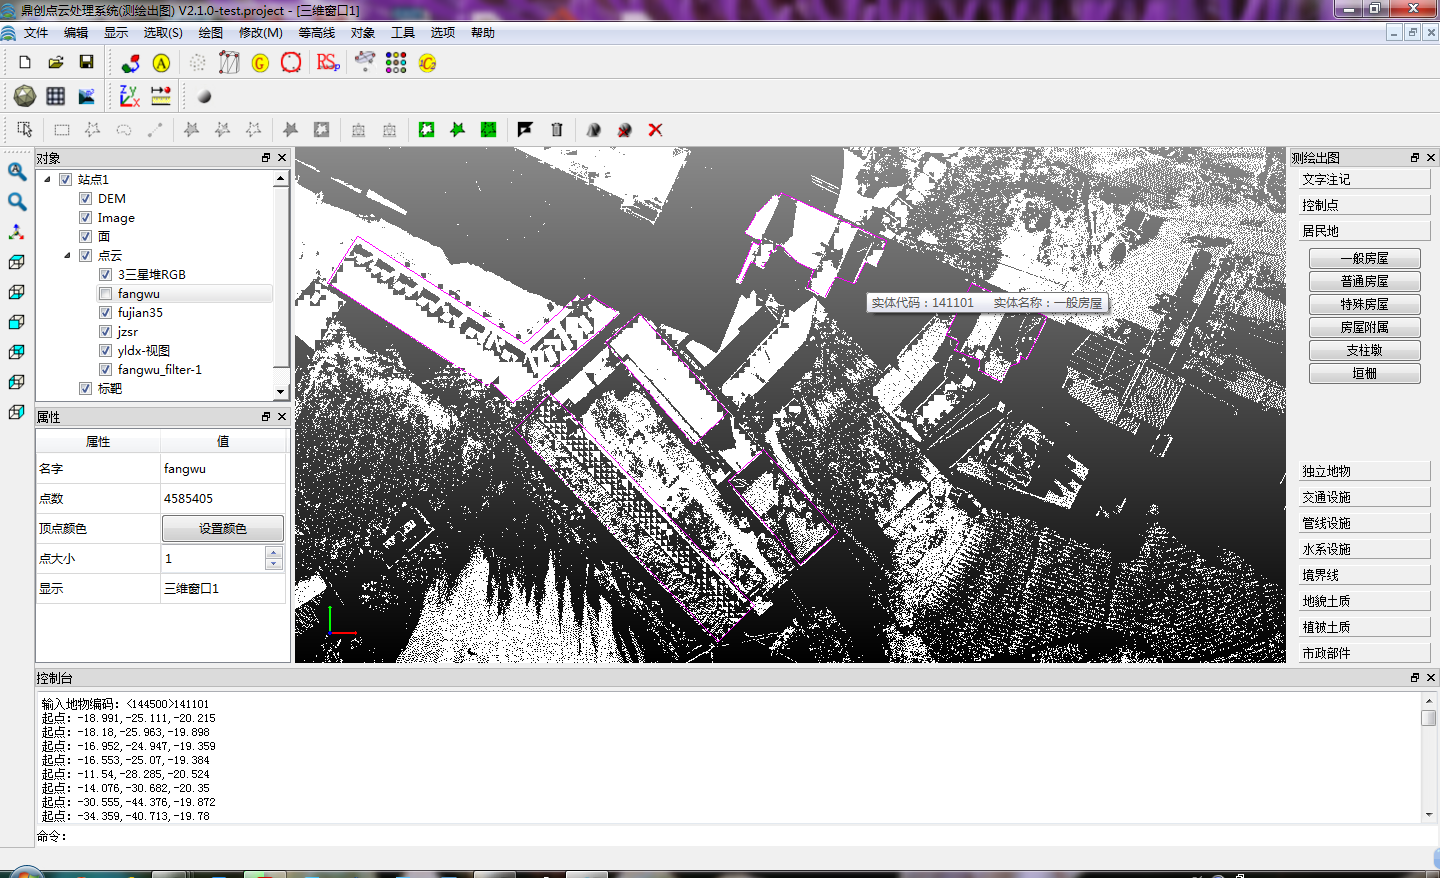The height and width of the screenshot is (878, 1440).
Task: Expand the 独立地物 category in right panel
Action: coord(1364,471)
